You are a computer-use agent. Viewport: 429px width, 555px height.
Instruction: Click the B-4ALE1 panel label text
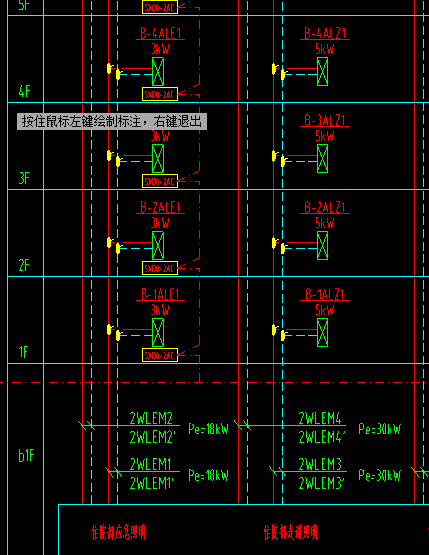(161, 33)
